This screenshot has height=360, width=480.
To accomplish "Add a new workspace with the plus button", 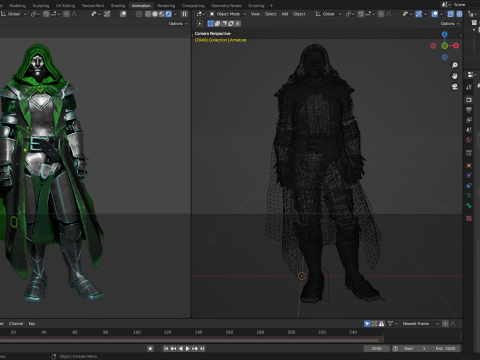I will tap(271, 6).
